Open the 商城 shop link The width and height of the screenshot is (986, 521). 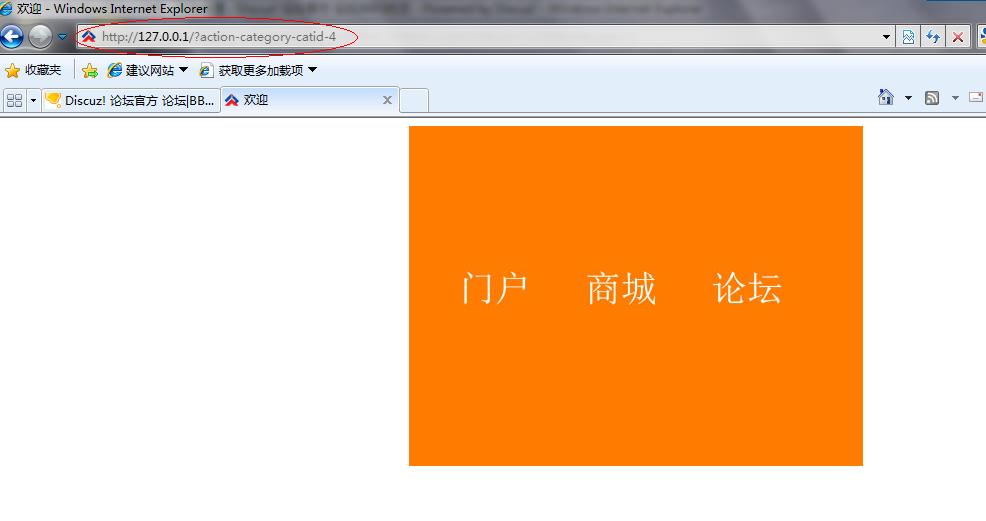(622, 289)
